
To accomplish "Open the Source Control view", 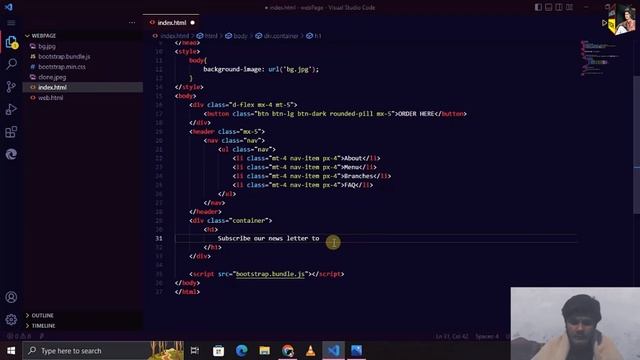I will point(11,87).
